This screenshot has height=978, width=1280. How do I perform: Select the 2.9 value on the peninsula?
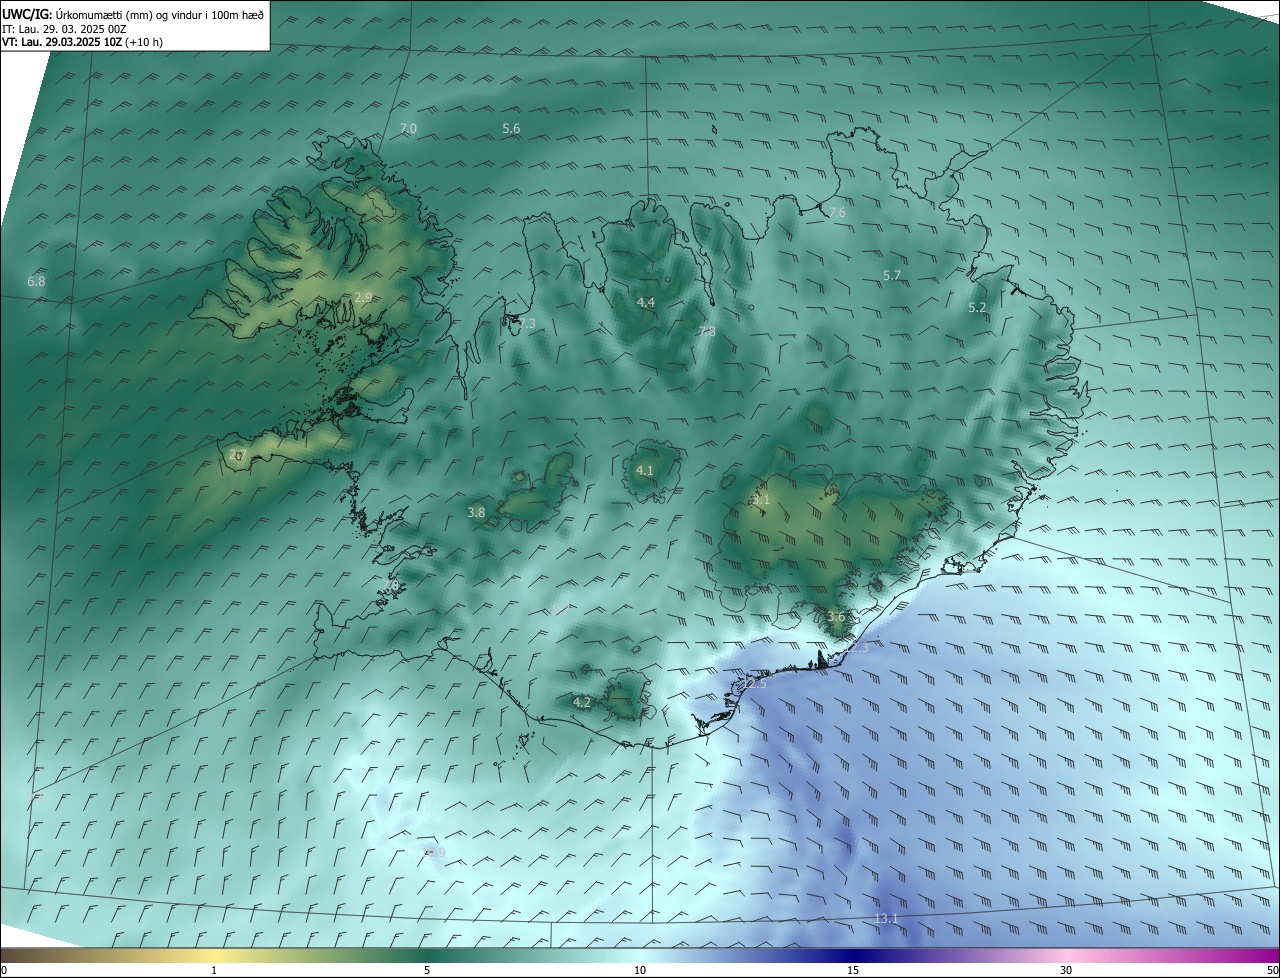(x=363, y=297)
